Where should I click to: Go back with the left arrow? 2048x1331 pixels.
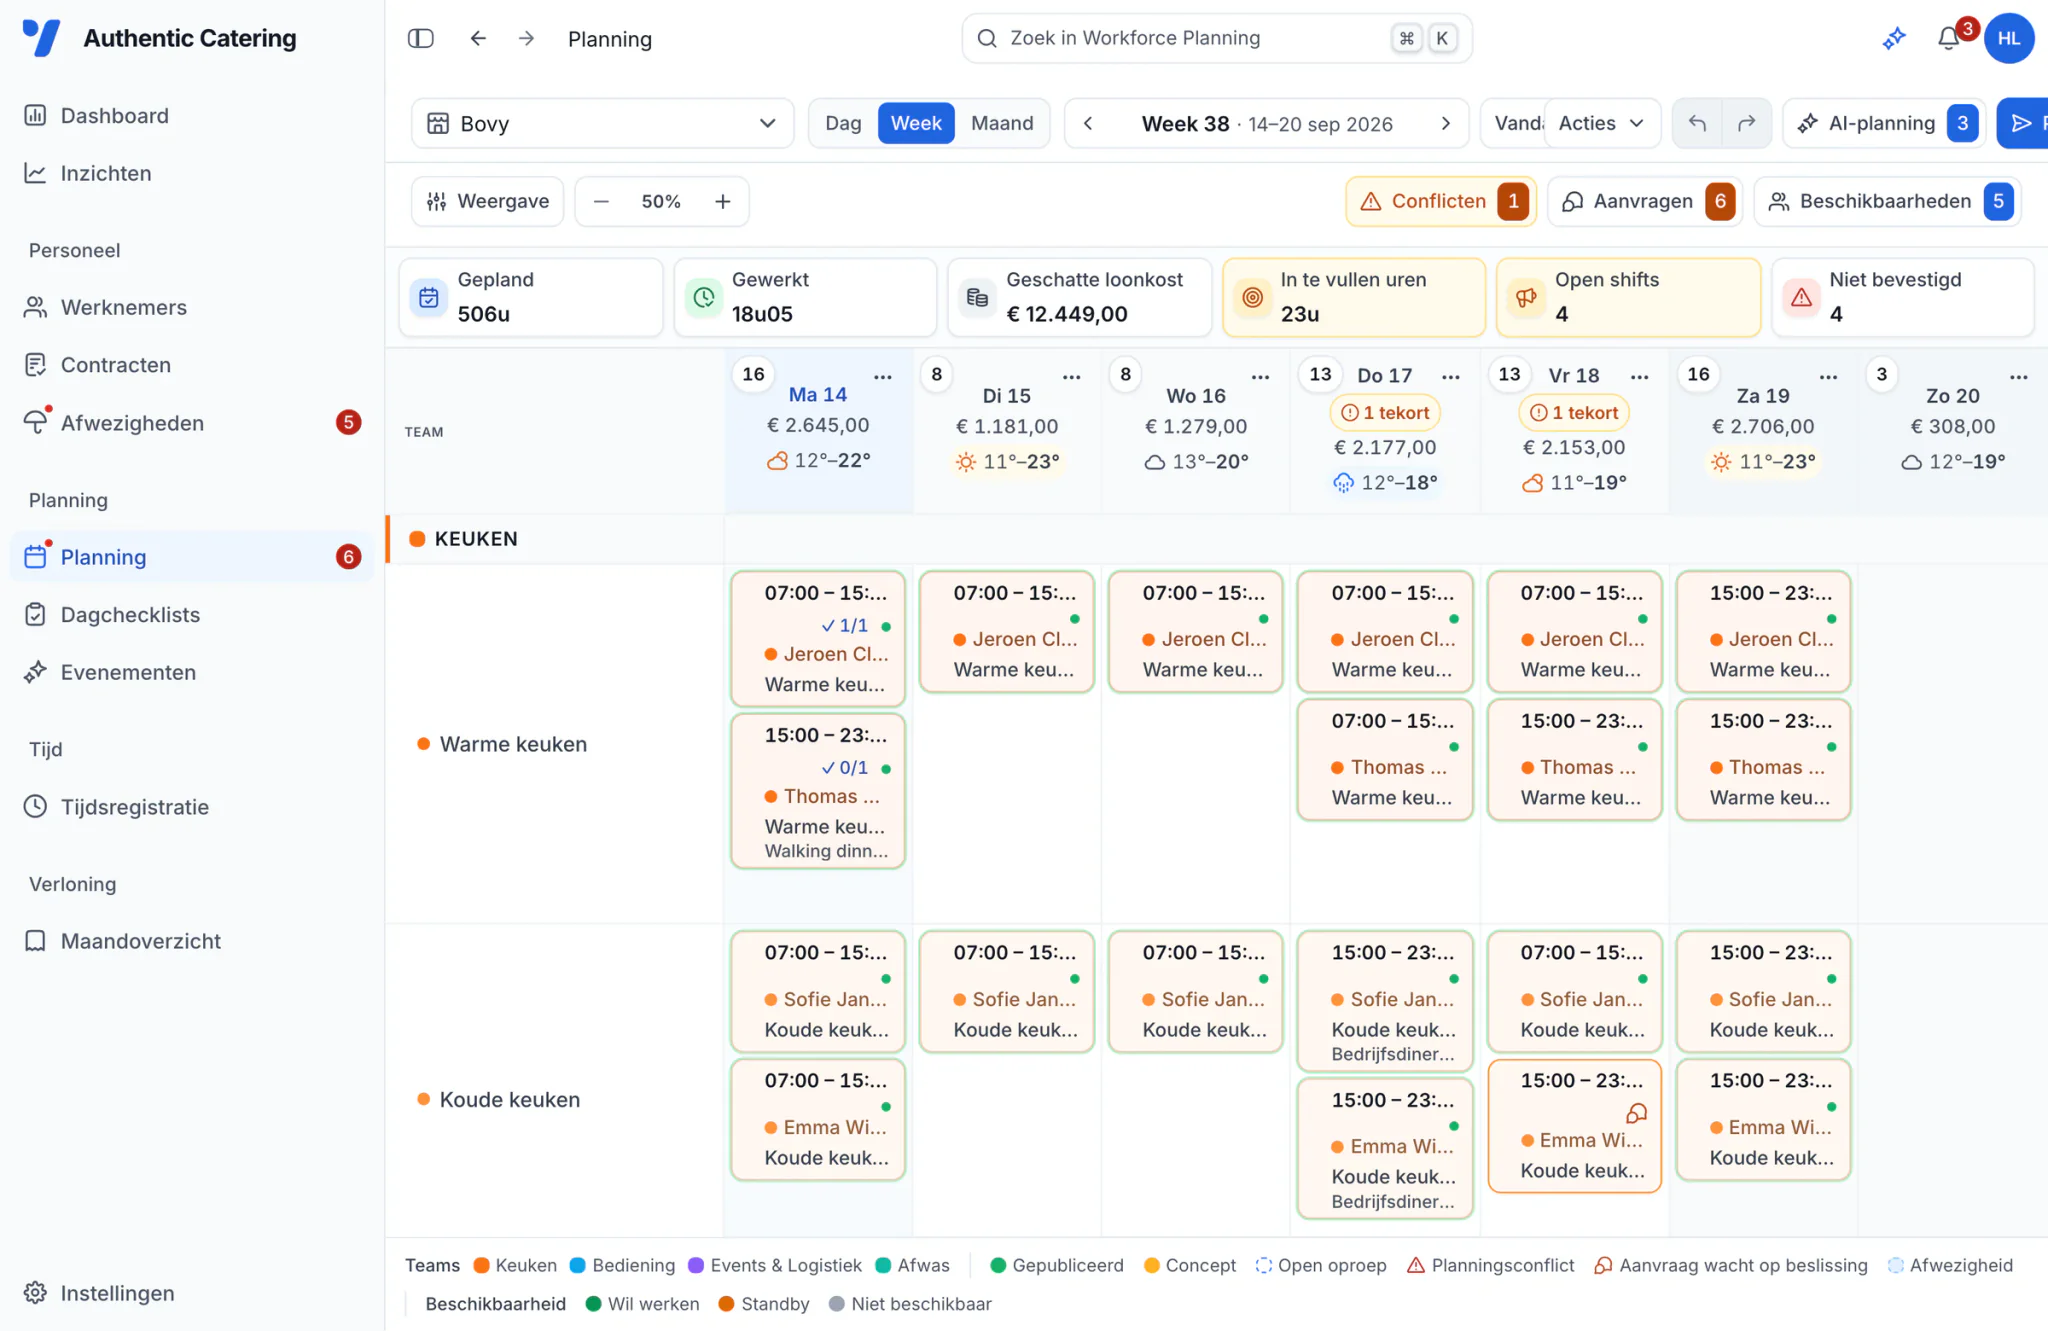coord(478,39)
